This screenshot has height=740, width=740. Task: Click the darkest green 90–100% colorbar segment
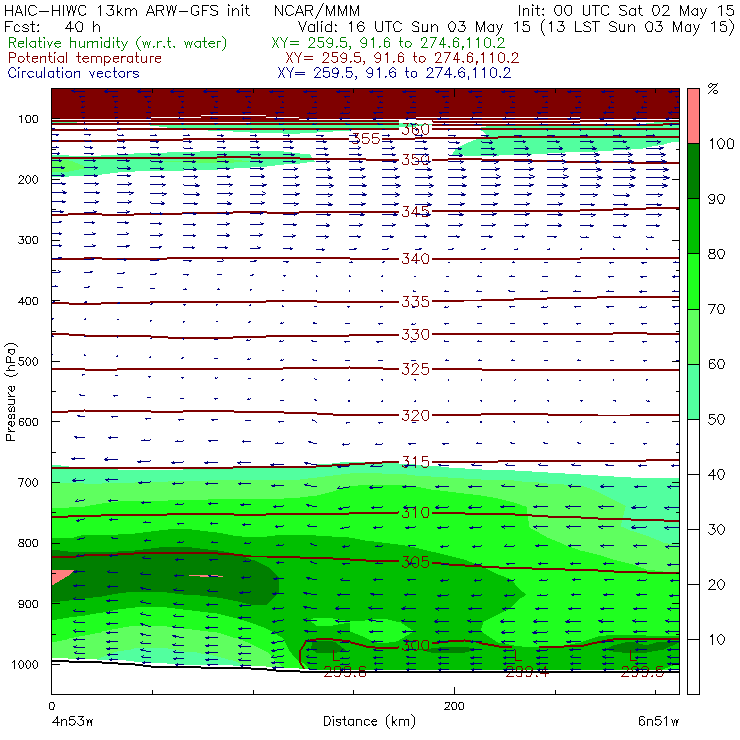coord(693,171)
